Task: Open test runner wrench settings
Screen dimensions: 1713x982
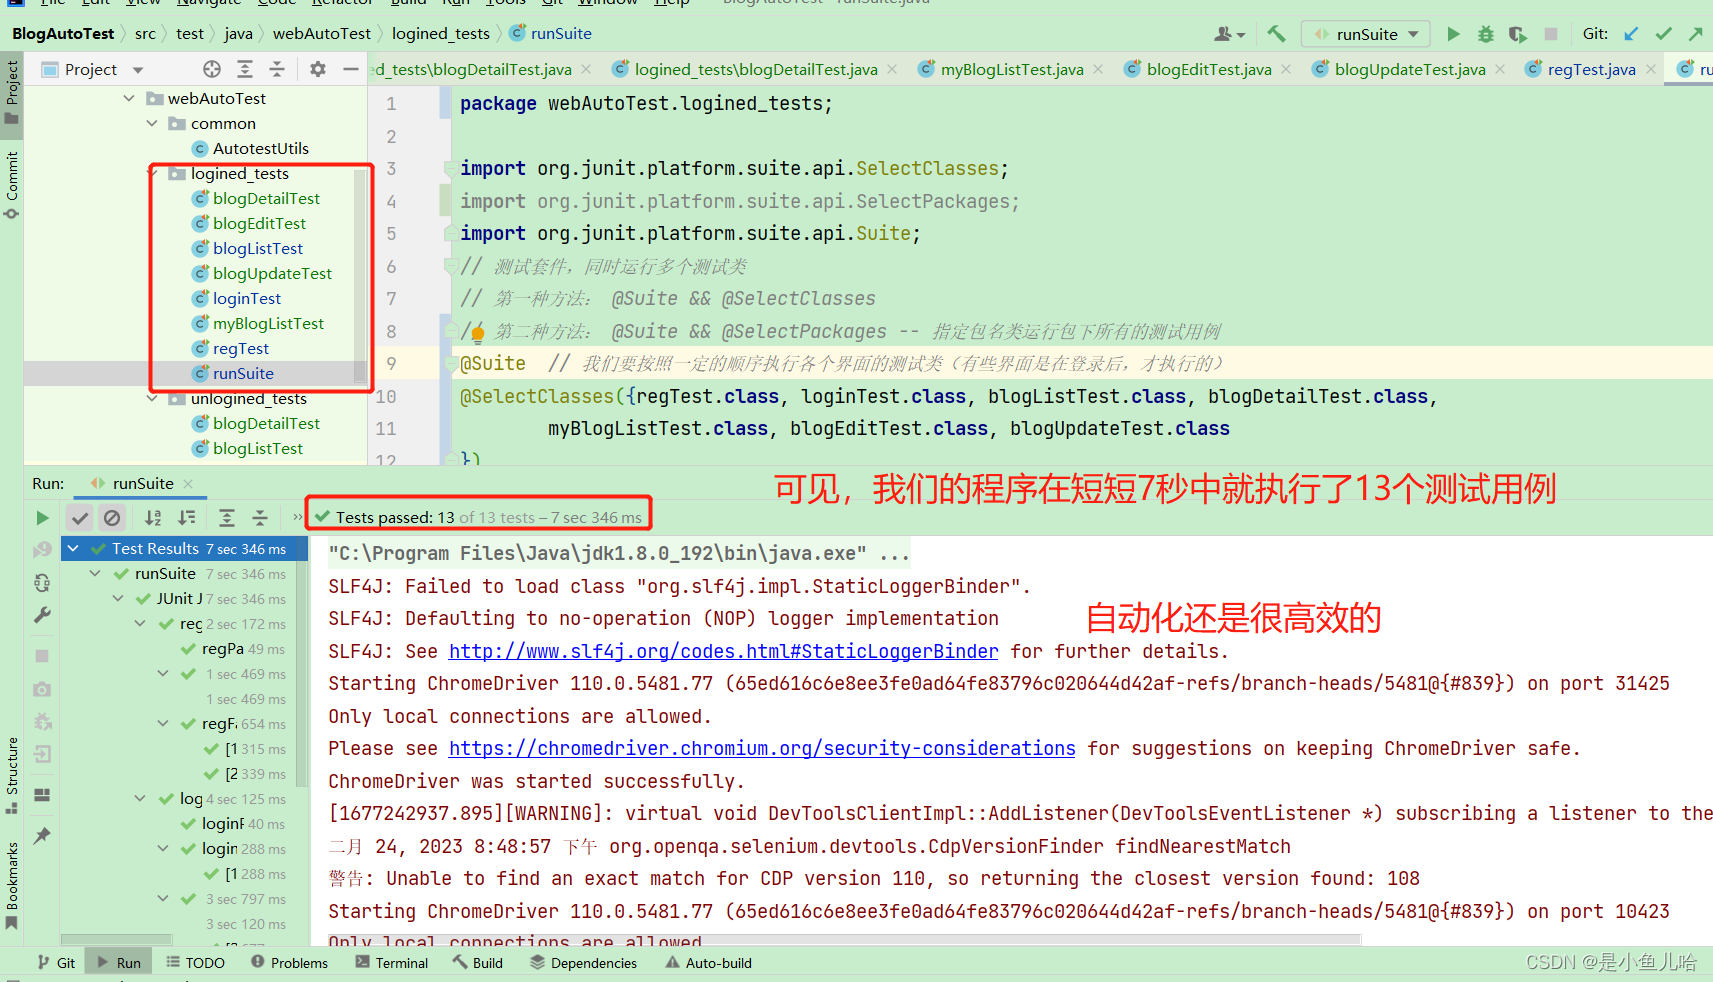Action: click(42, 615)
